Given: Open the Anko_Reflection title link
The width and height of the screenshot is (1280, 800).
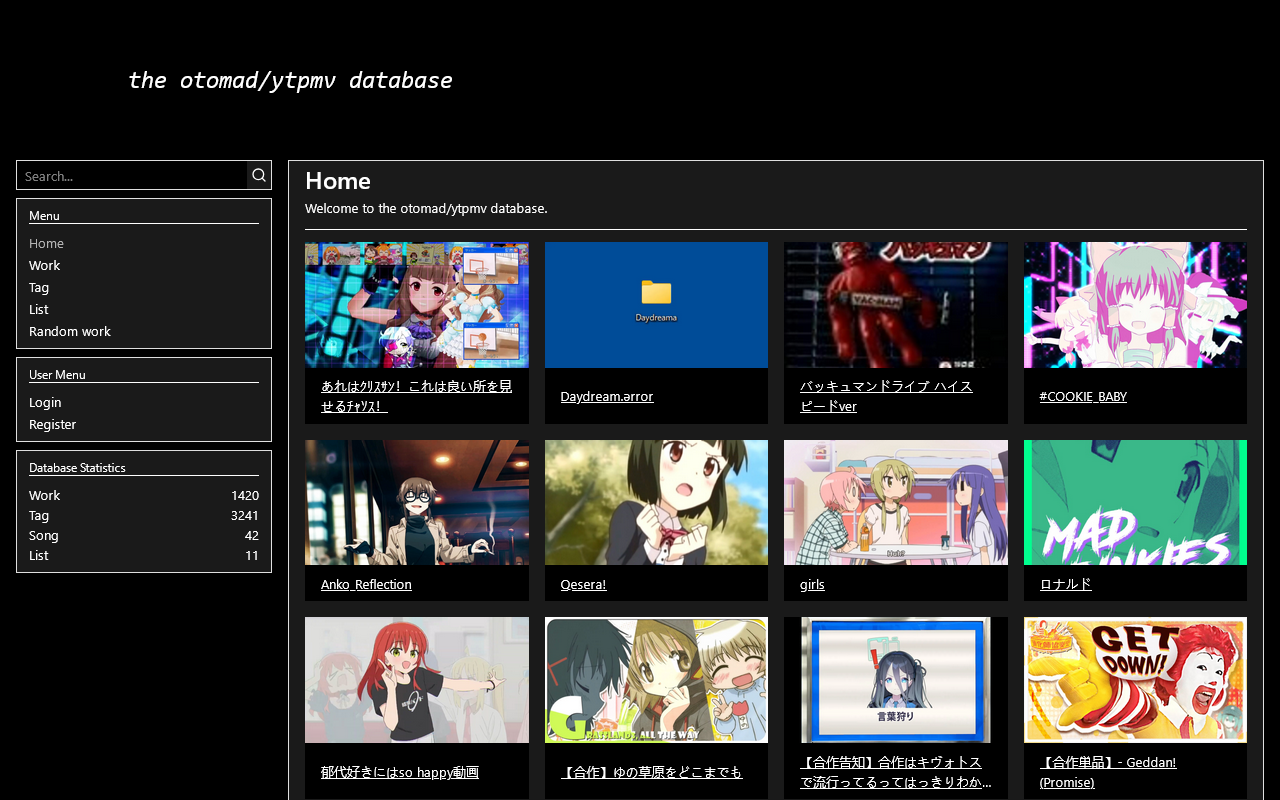Looking at the screenshot, I should click(x=366, y=584).
